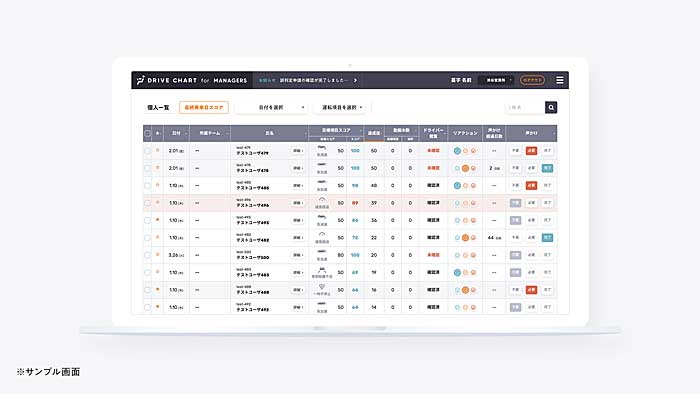Check the checkbox for the 44-day elapsed row
Screen dimensions: 700x394
(147, 238)
